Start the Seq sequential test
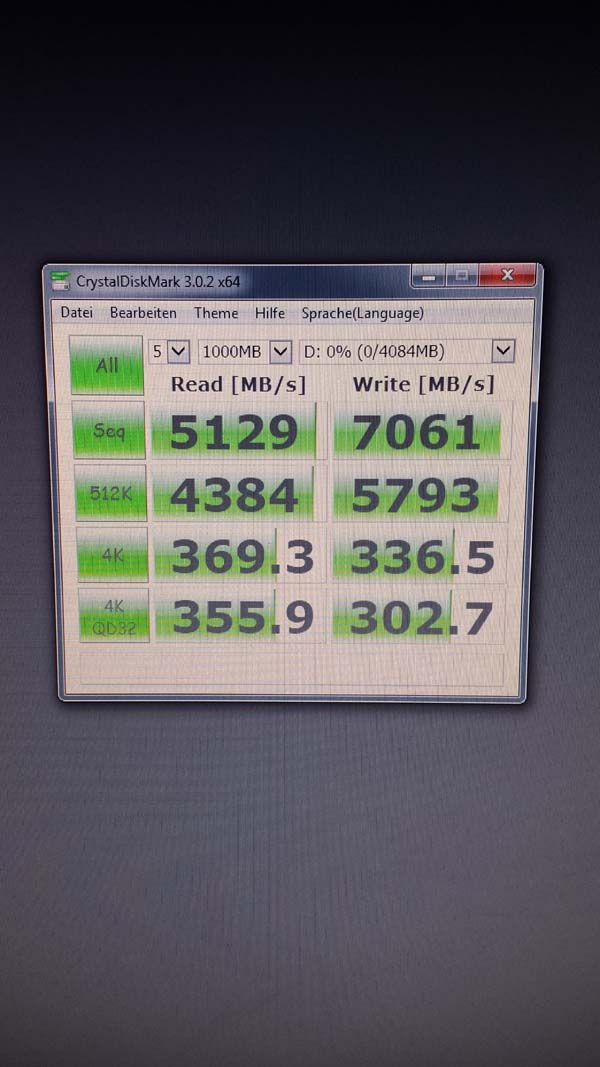The height and width of the screenshot is (1067, 600). tap(109, 429)
